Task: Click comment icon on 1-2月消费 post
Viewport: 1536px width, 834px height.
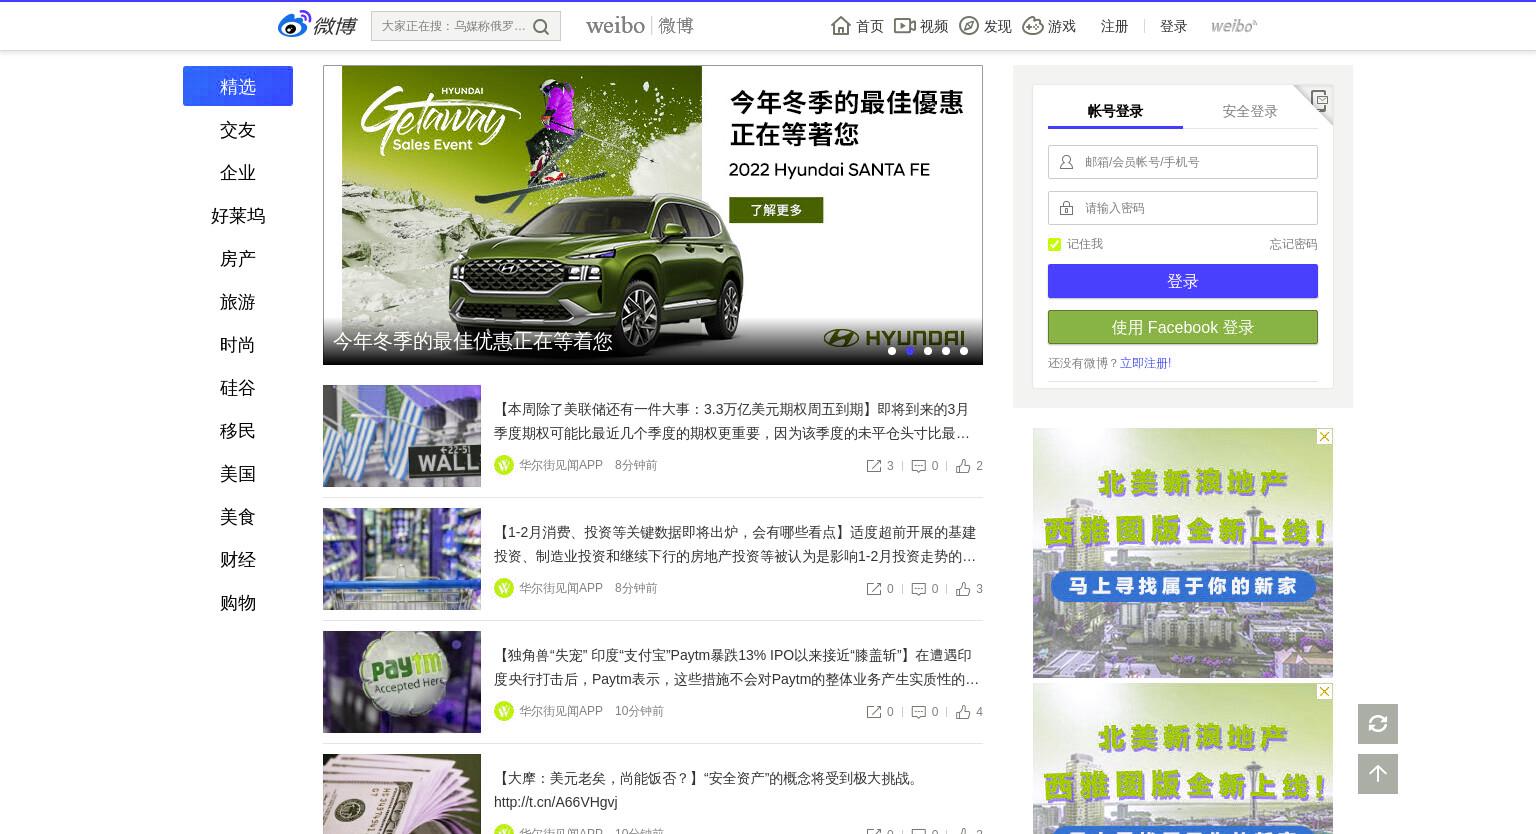Action: (x=918, y=589)
